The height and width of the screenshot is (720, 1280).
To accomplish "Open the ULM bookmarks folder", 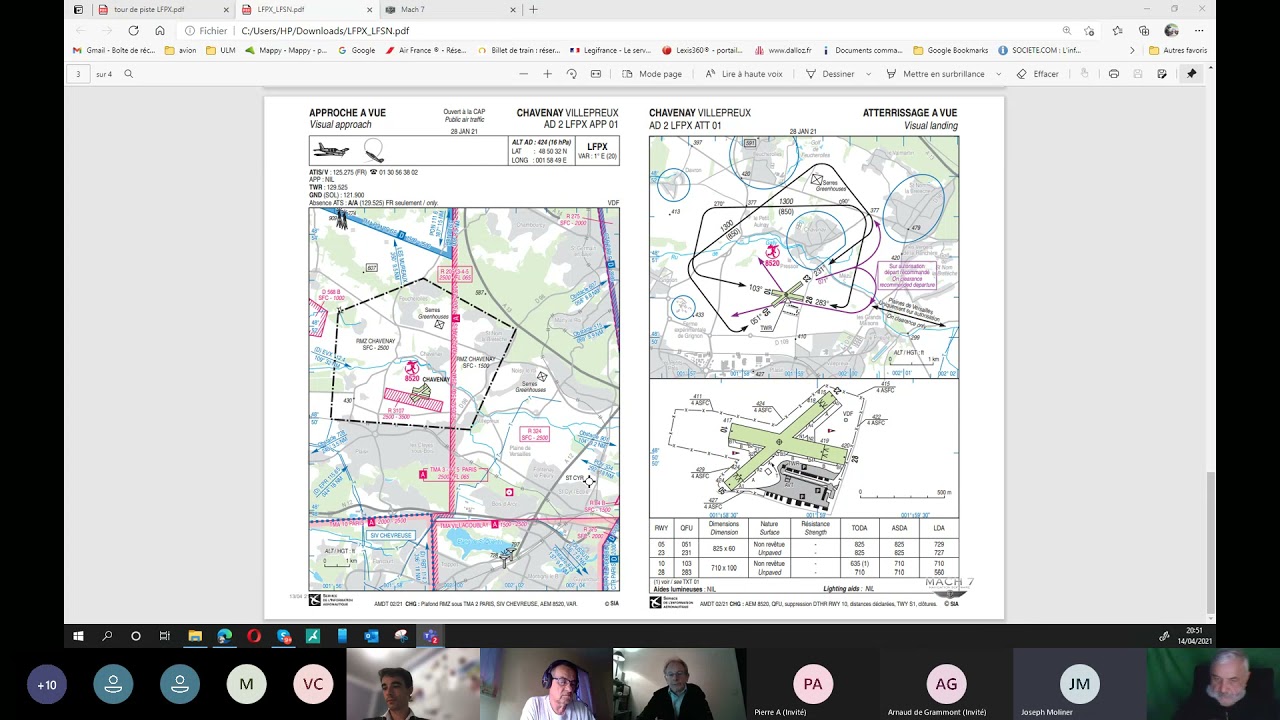I will coord(221,50).
